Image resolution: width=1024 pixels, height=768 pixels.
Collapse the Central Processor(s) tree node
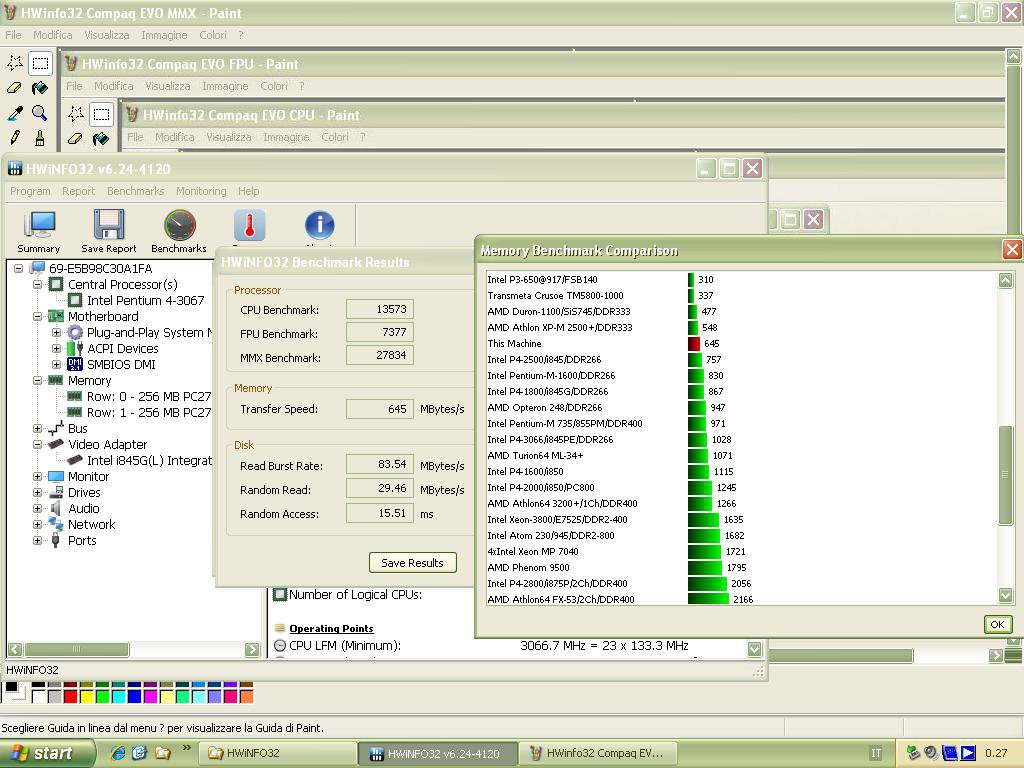point(38,285)
